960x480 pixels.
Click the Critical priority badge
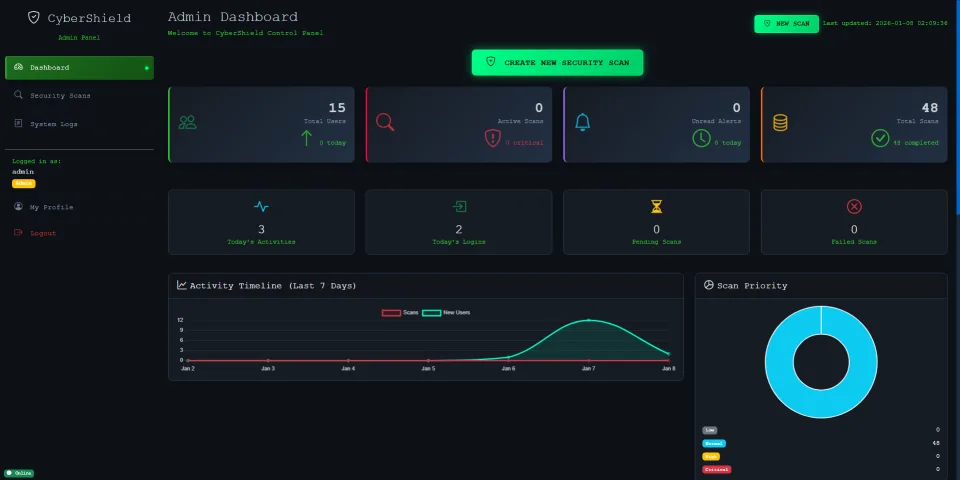click(716, 470)
